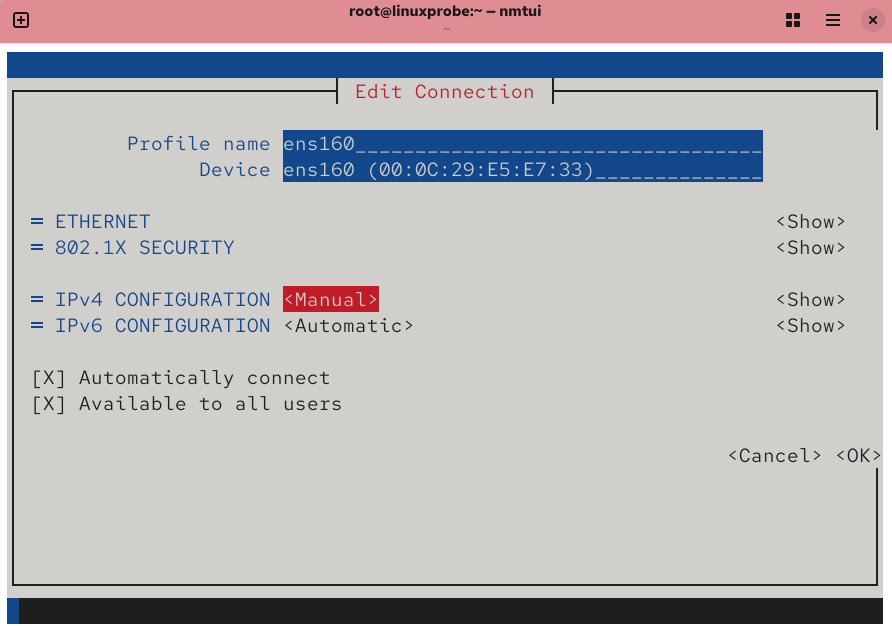Show the IPv6 CONFIGURATION details
892x626 pixels.
pyautogui.click(x=810, y=326)
